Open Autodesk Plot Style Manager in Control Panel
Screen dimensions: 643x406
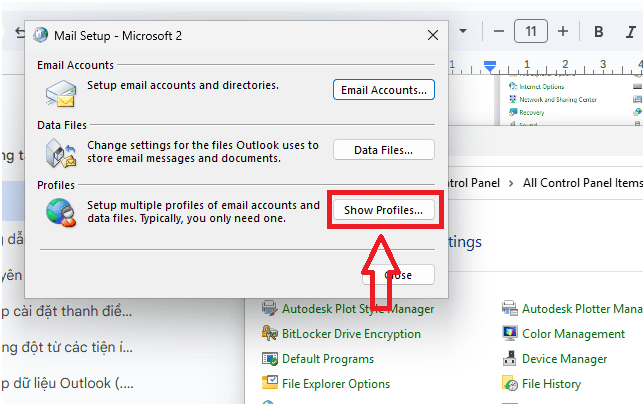pos(358,308)
